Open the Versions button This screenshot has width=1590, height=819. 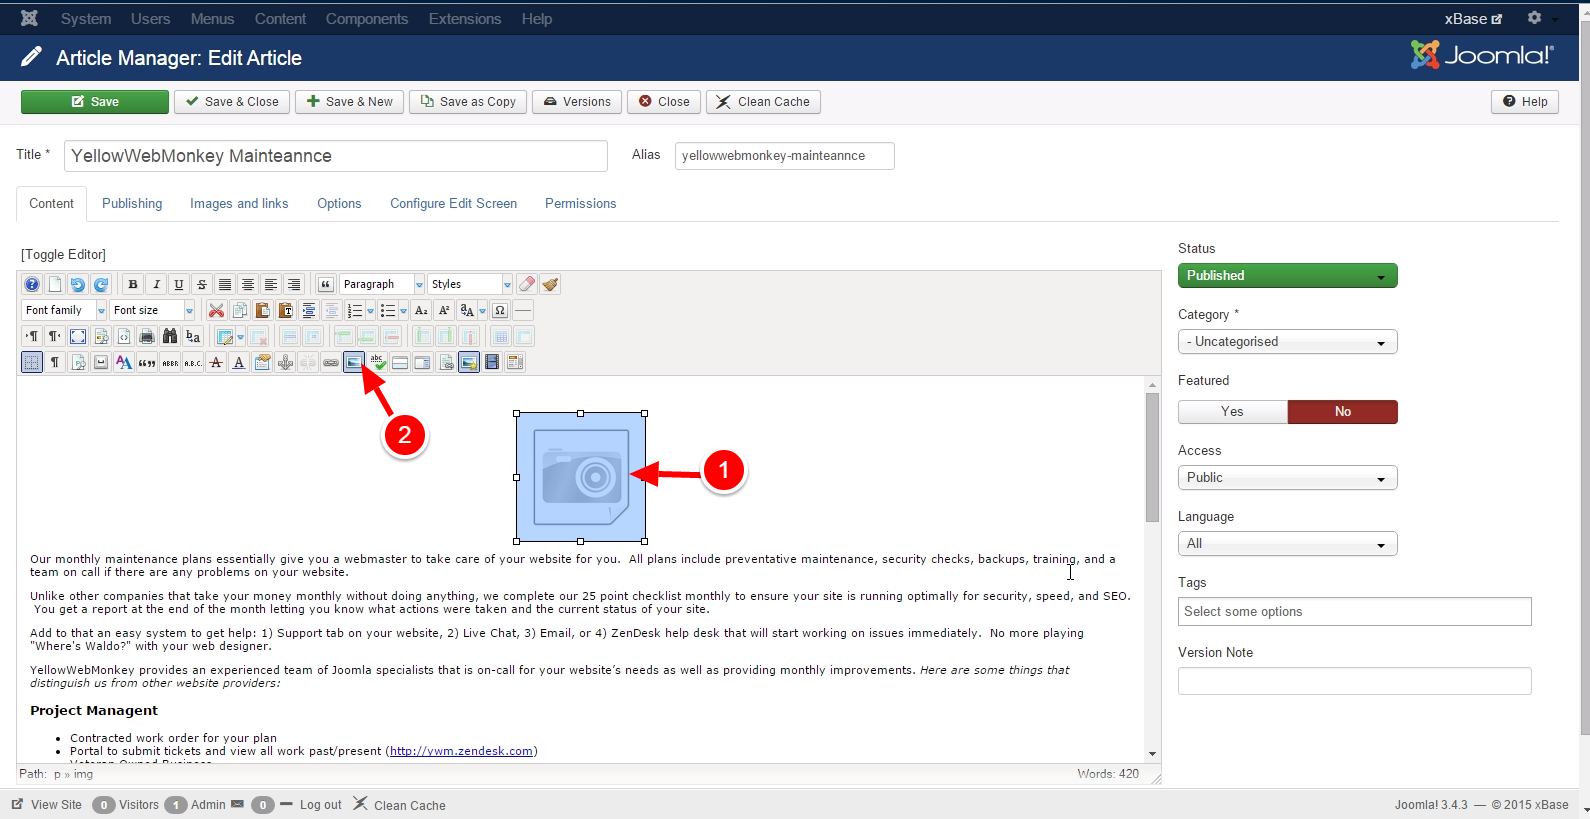point(577,102)
